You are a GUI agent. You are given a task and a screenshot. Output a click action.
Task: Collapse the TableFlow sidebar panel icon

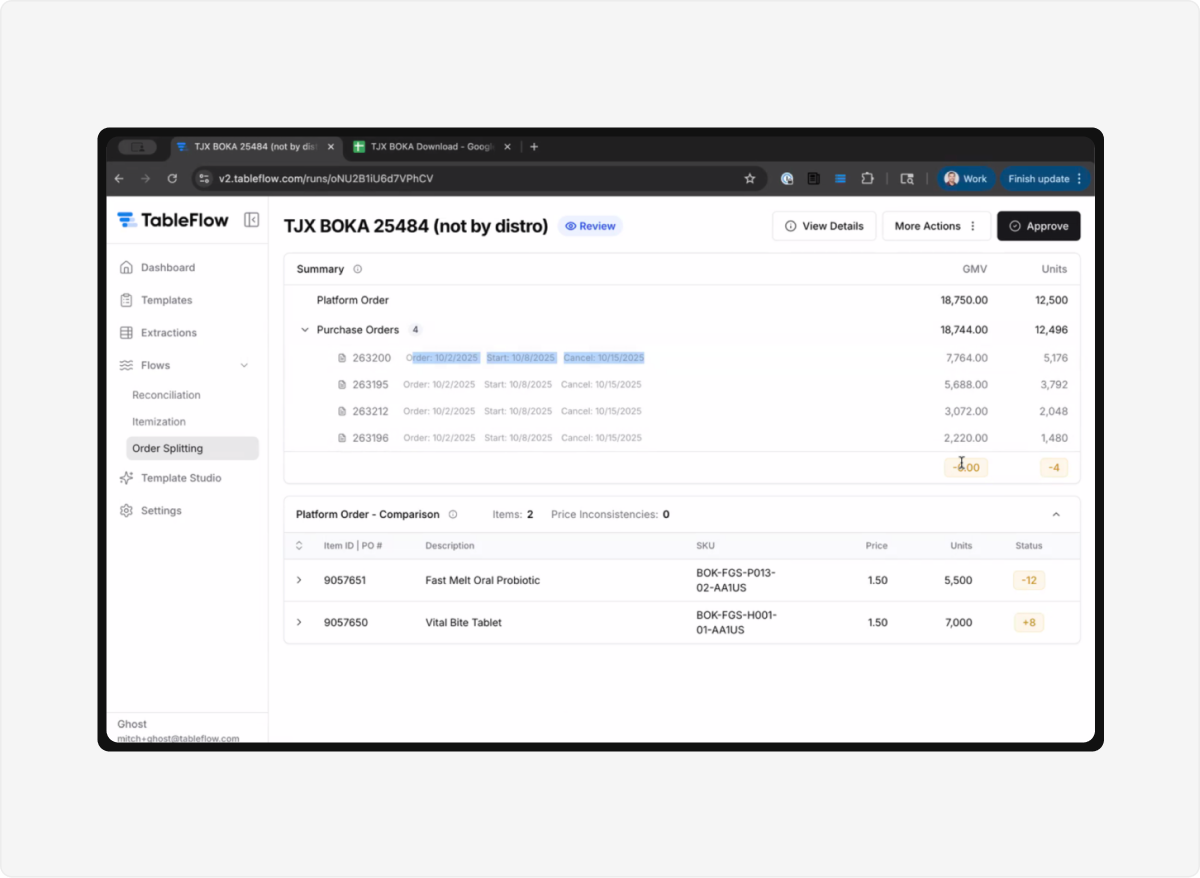(251, 220)
